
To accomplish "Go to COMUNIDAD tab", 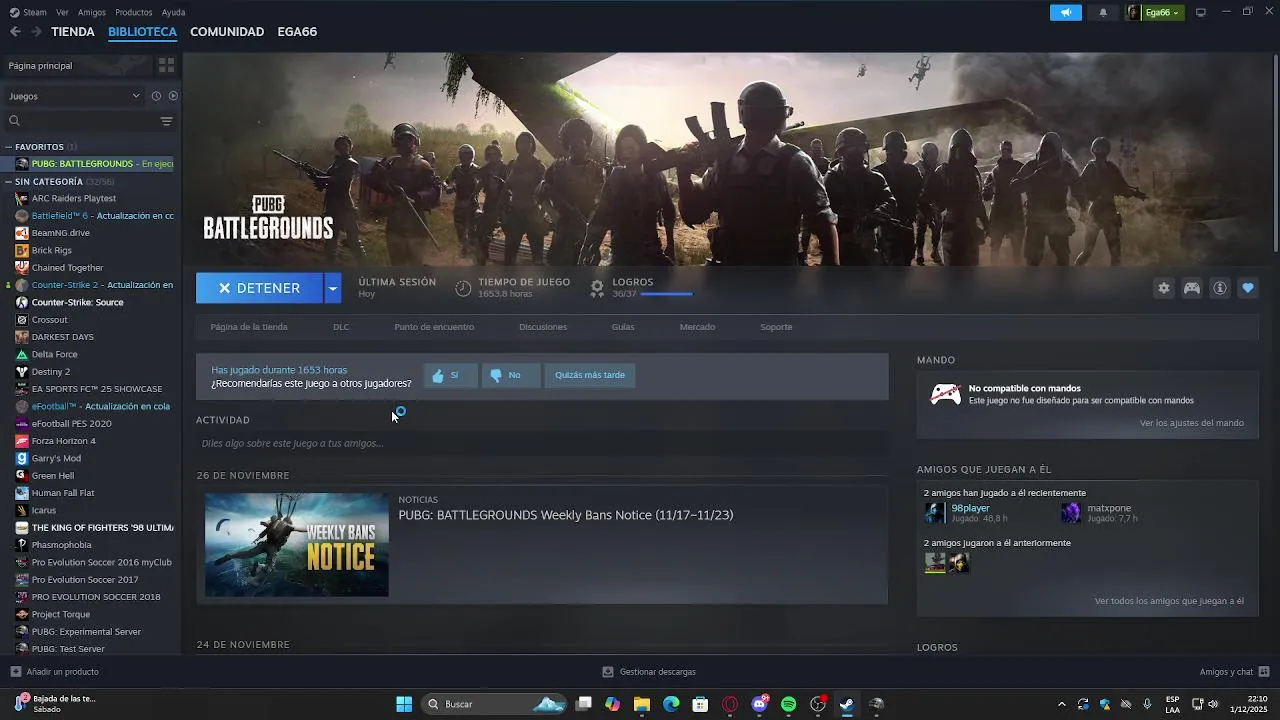I will (x=227, y=32).
